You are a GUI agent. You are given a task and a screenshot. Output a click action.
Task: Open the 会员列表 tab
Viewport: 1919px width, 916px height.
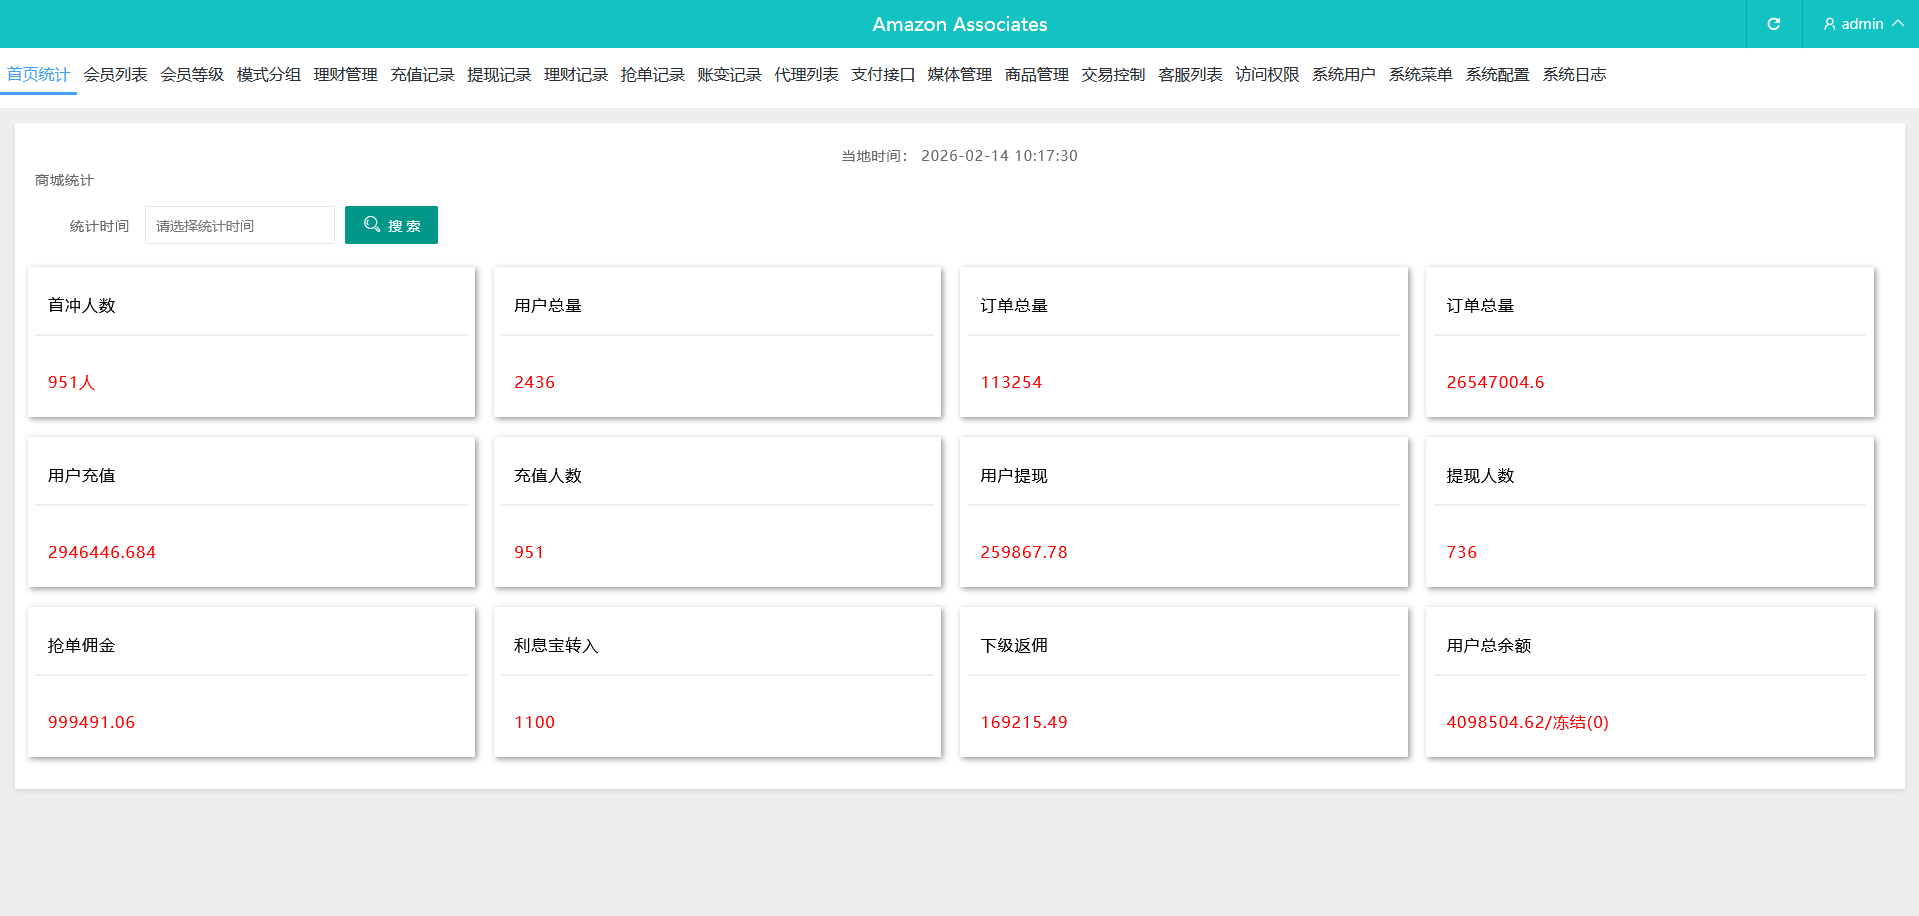(x=115, y=75)
